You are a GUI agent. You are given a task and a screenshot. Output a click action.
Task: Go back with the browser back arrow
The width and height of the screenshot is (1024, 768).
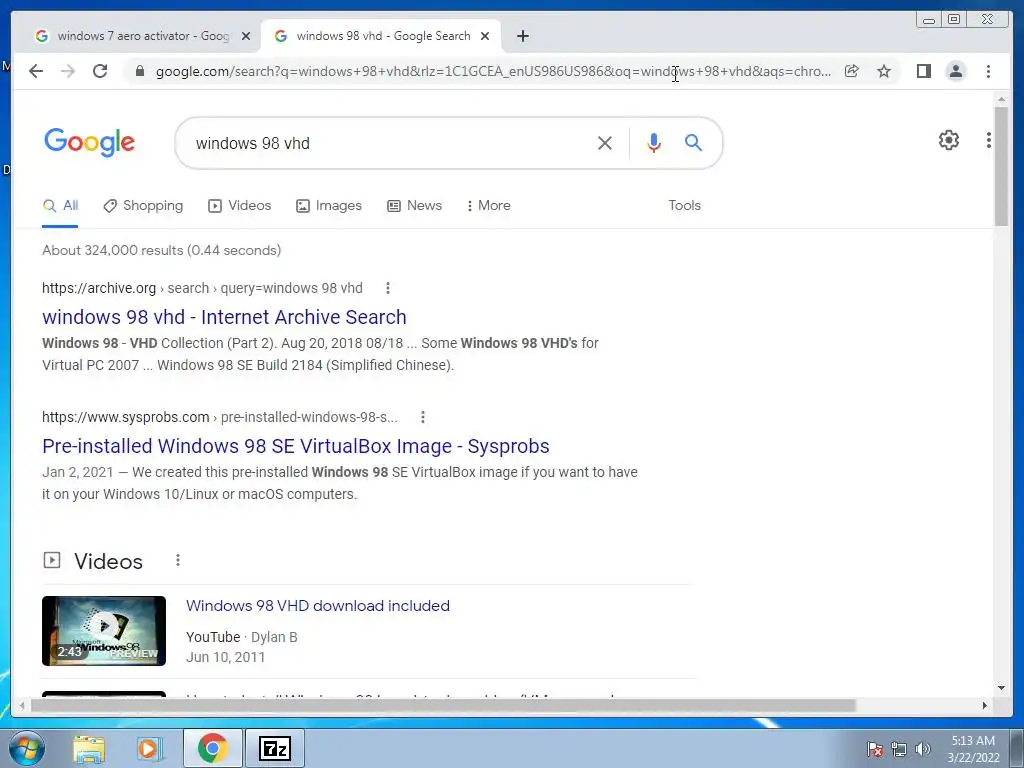tap(36, 71)
